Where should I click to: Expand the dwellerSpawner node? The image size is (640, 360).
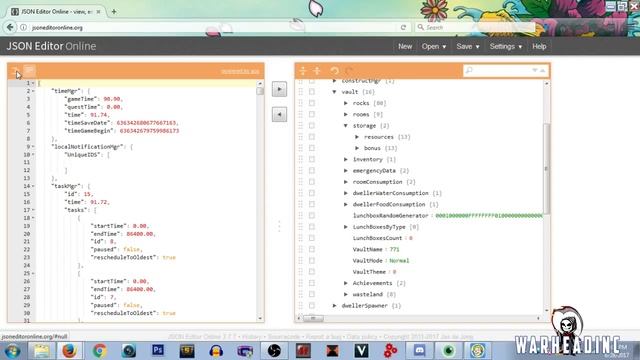click(x=334, y=305)
